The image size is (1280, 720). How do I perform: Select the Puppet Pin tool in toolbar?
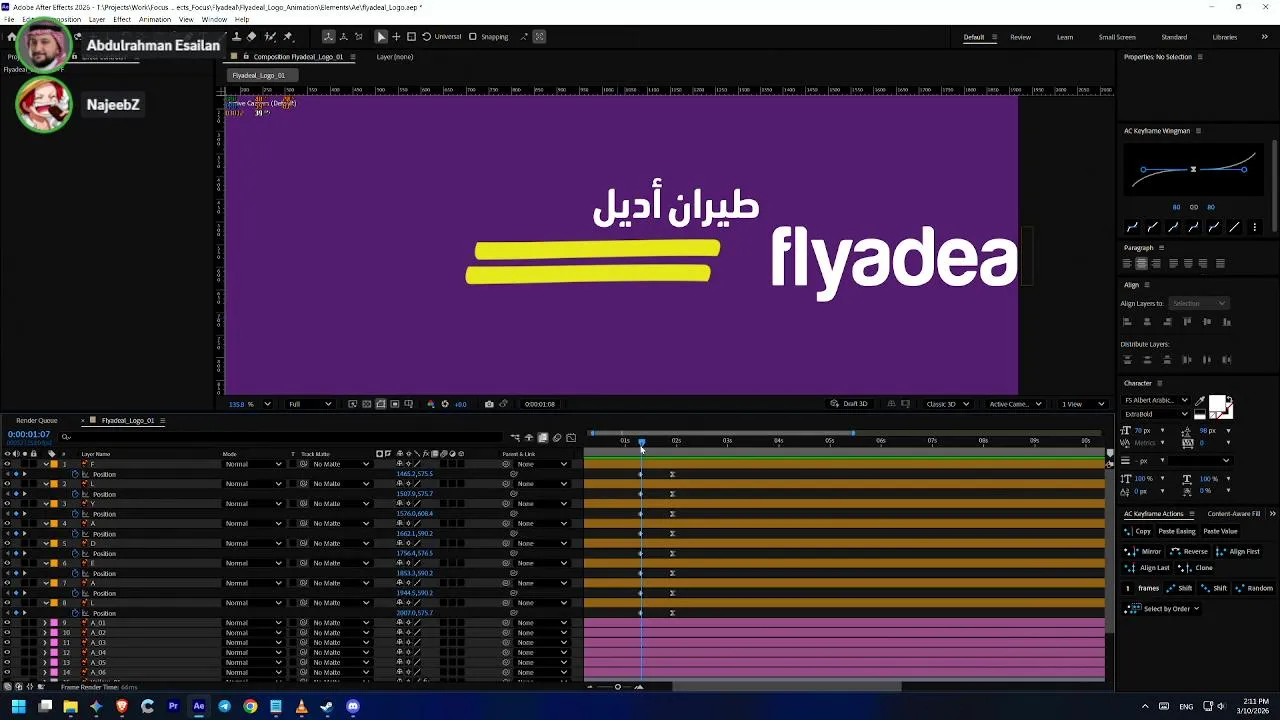288,37
